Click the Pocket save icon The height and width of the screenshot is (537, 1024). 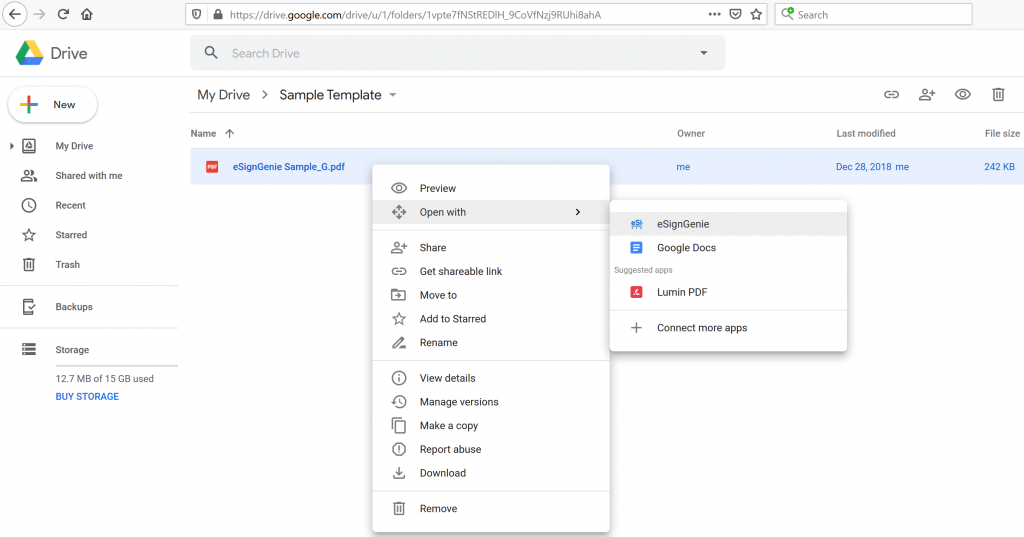point(735,14)
